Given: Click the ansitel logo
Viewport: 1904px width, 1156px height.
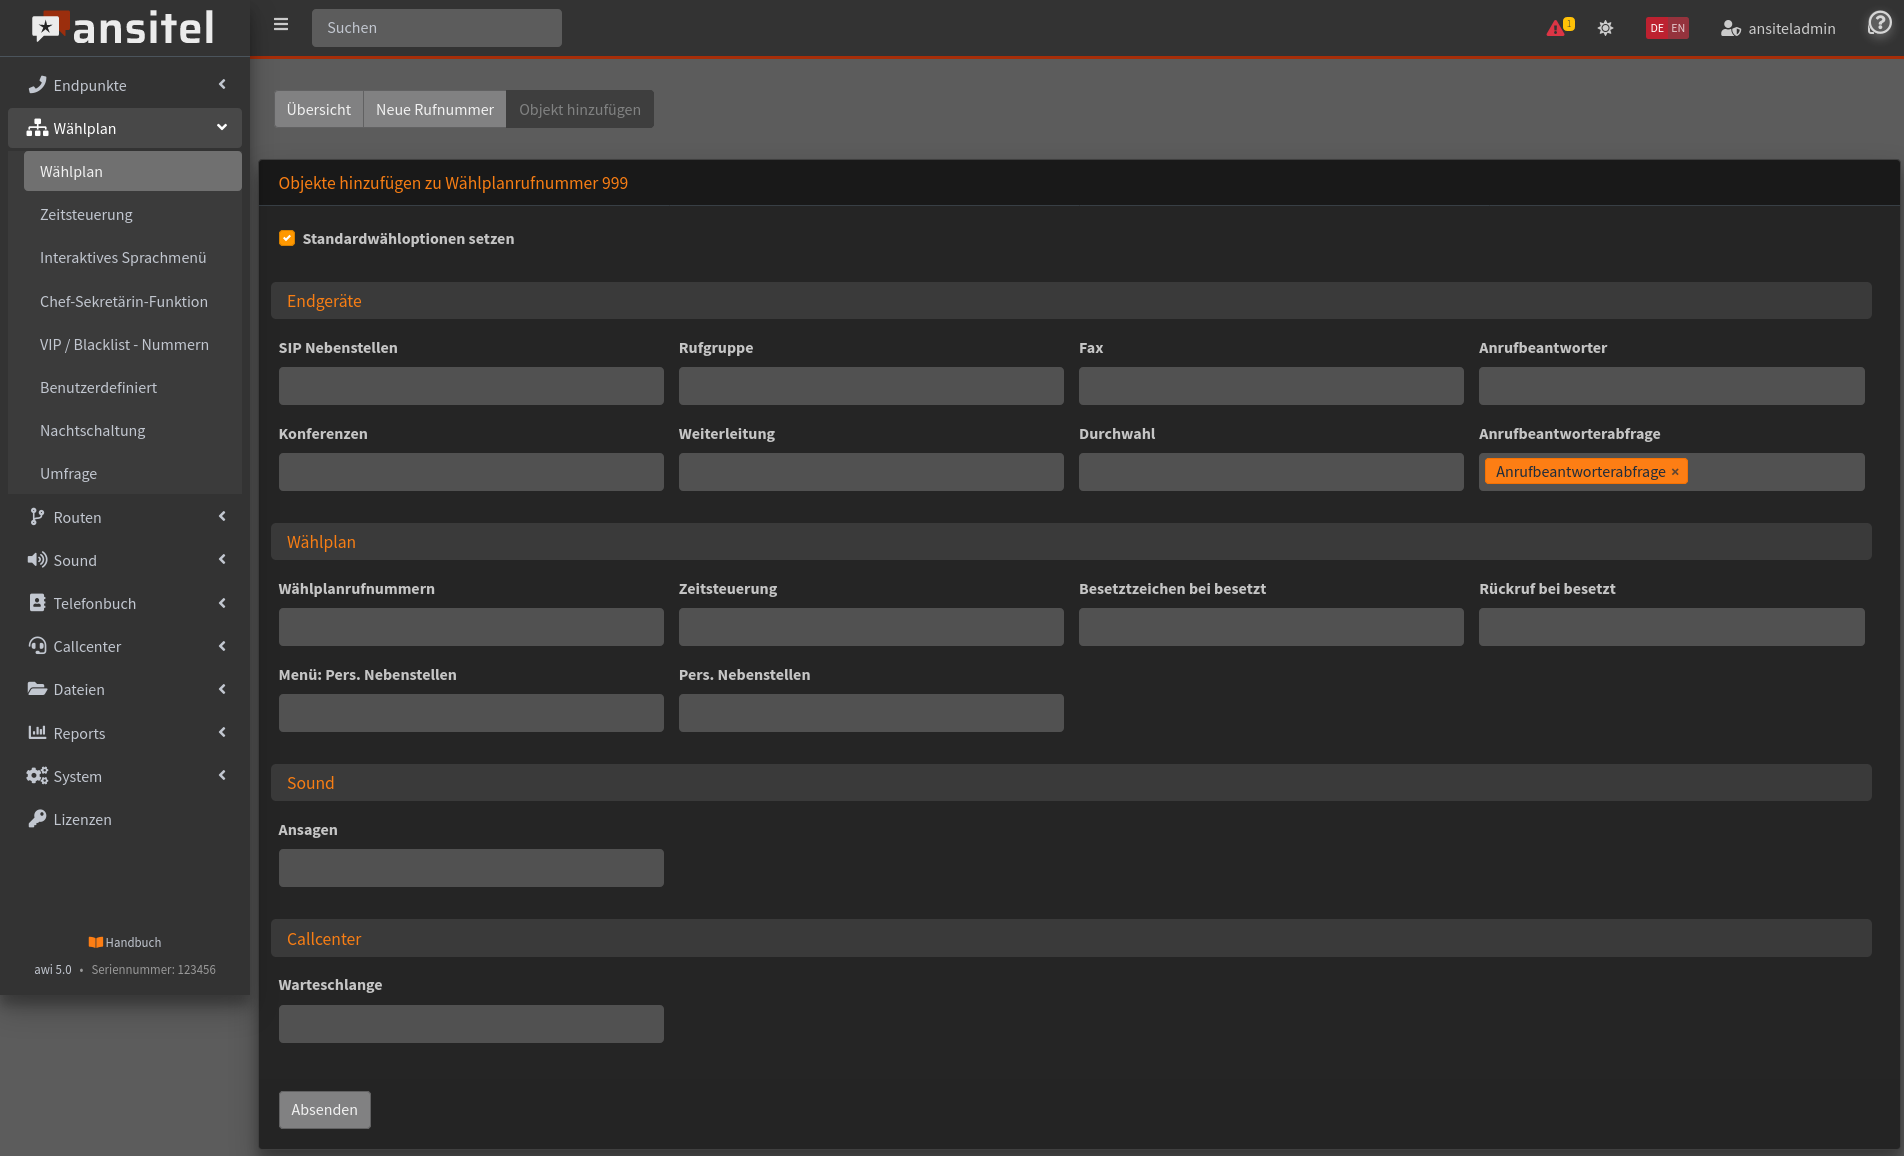Looking at the screenshot, I should coord(124,28).
